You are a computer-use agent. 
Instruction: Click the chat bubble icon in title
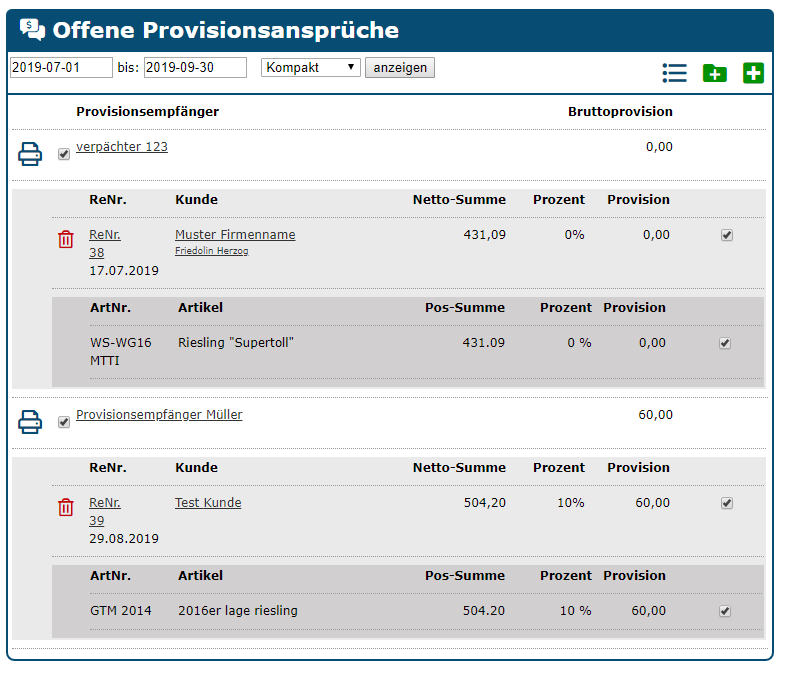[32, 30]
